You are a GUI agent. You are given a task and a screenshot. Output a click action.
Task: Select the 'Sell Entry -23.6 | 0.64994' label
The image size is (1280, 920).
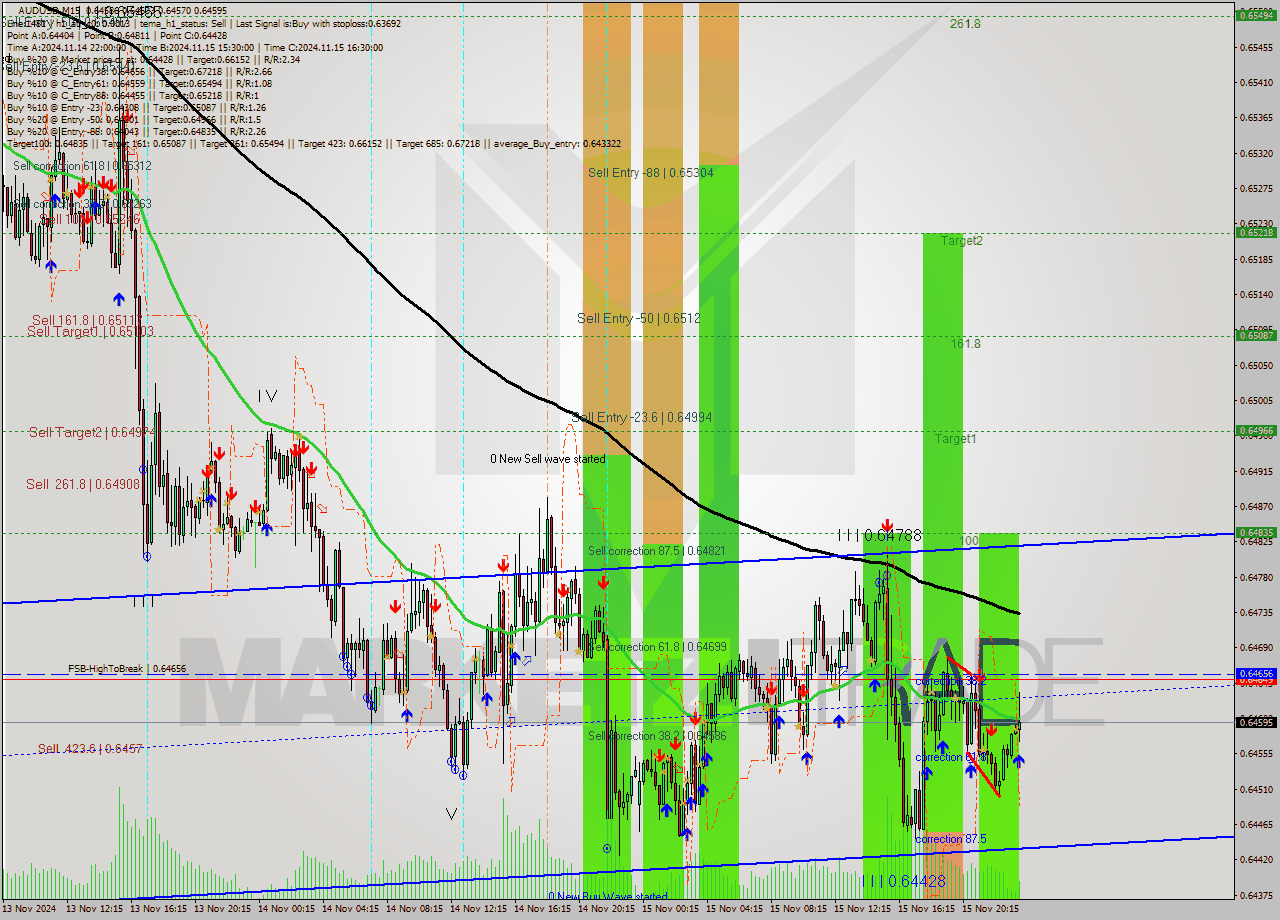pos(642,417)
